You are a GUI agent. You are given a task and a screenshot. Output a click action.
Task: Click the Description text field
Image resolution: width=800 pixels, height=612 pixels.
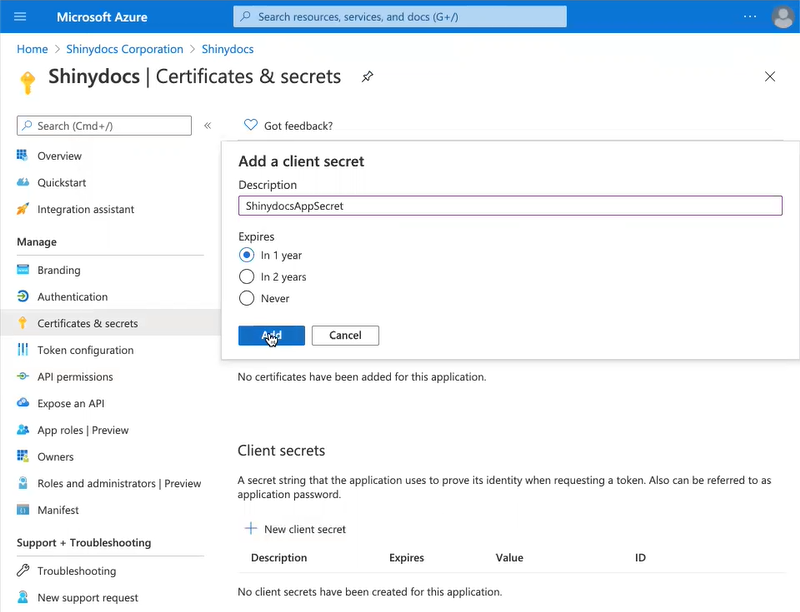[509, 205]
